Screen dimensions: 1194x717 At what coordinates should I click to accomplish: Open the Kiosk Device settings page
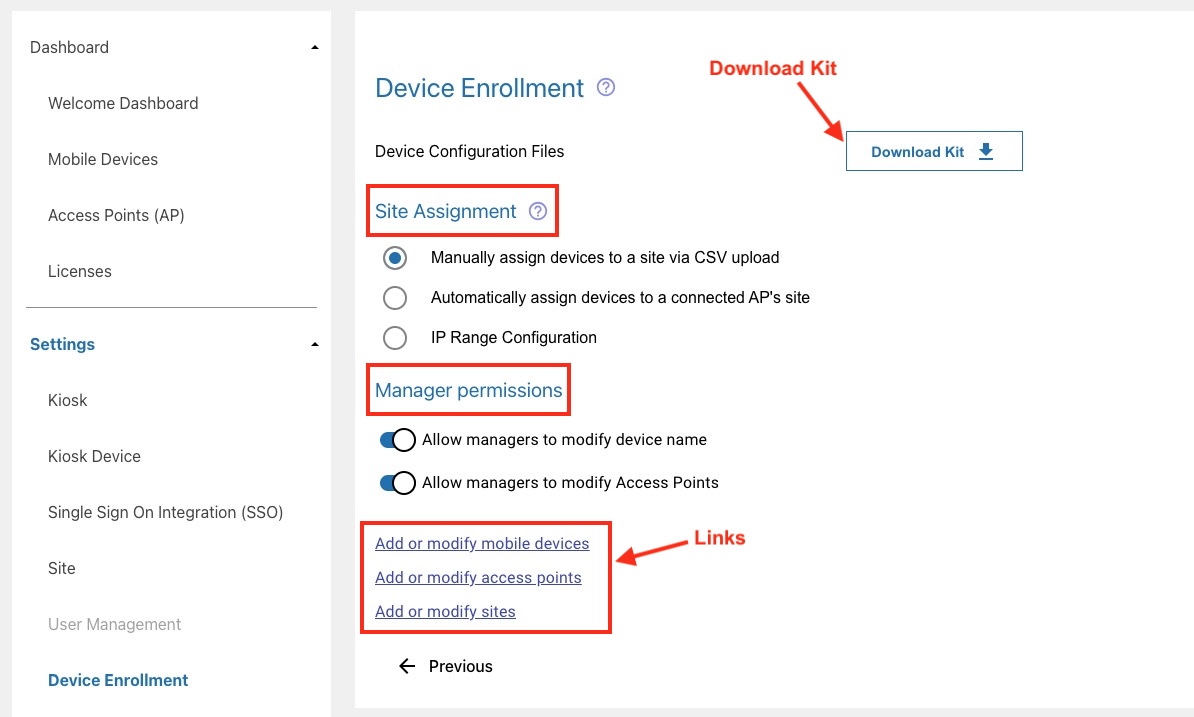94,456
